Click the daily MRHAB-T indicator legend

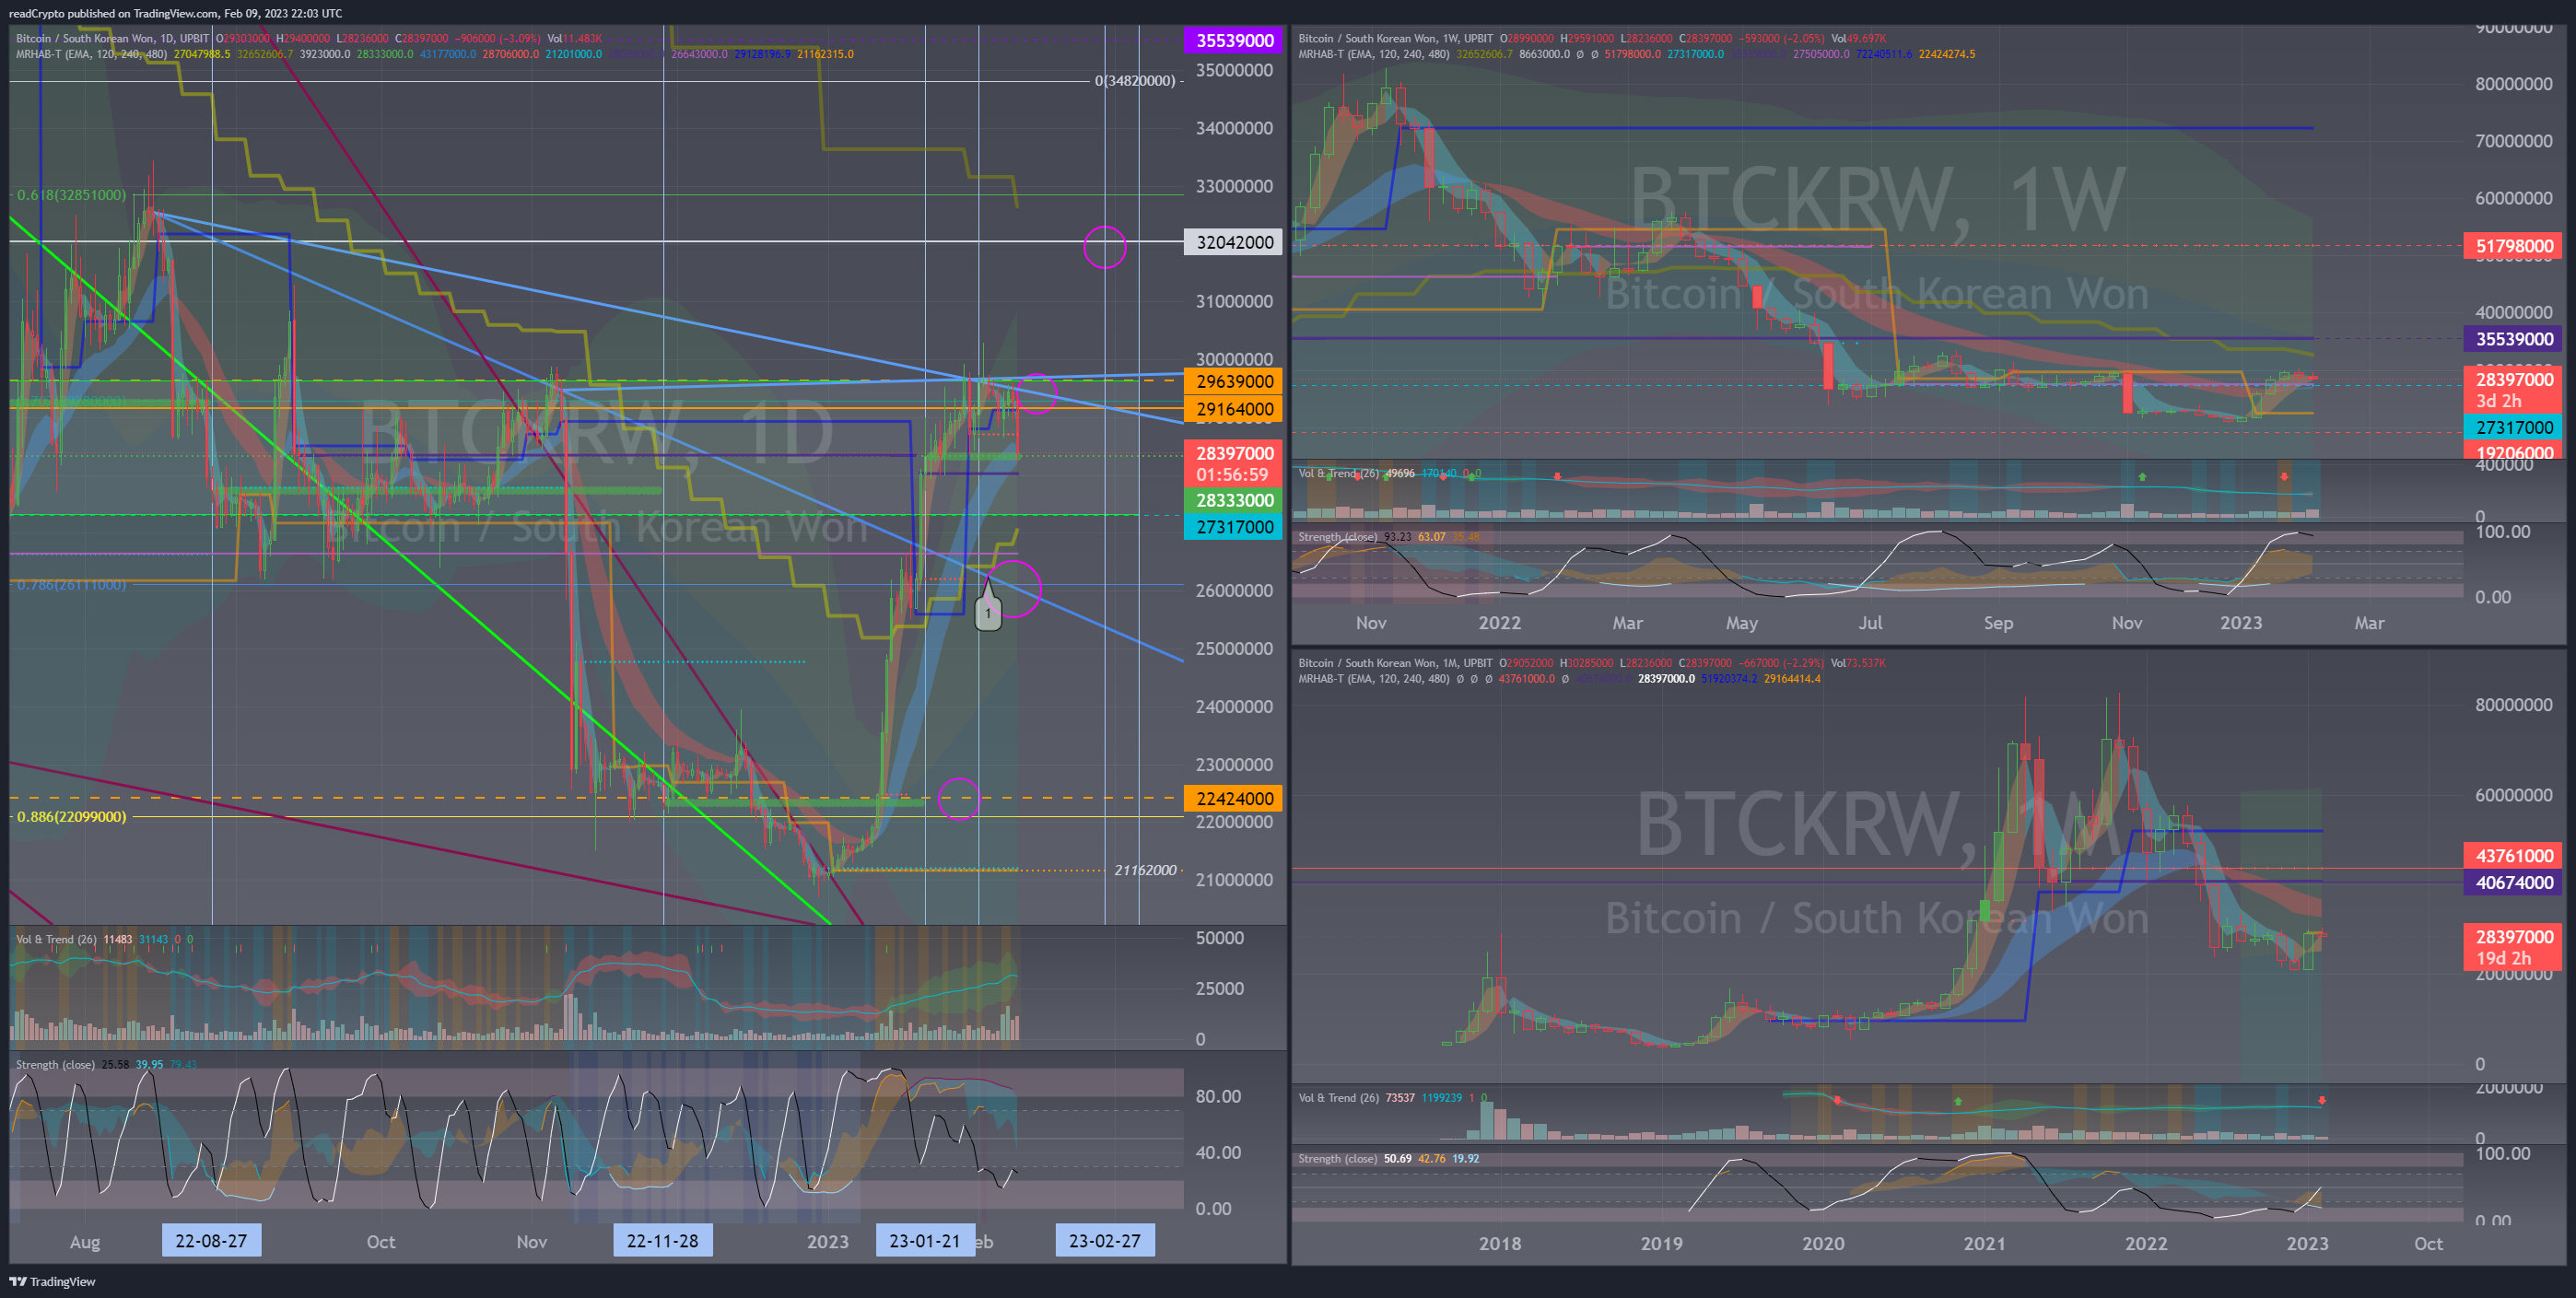coord(92,54)
